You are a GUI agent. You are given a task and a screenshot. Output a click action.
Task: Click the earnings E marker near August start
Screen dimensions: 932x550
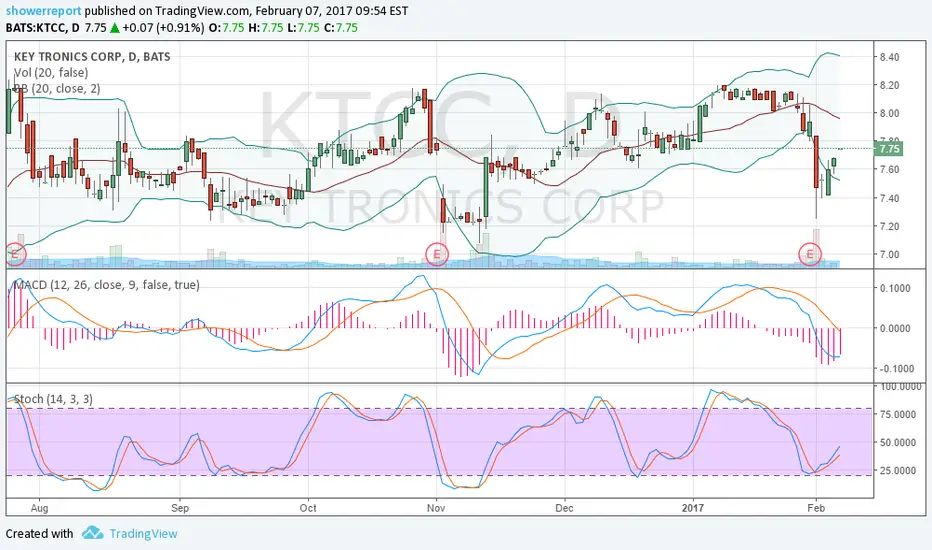pos(15,254)
